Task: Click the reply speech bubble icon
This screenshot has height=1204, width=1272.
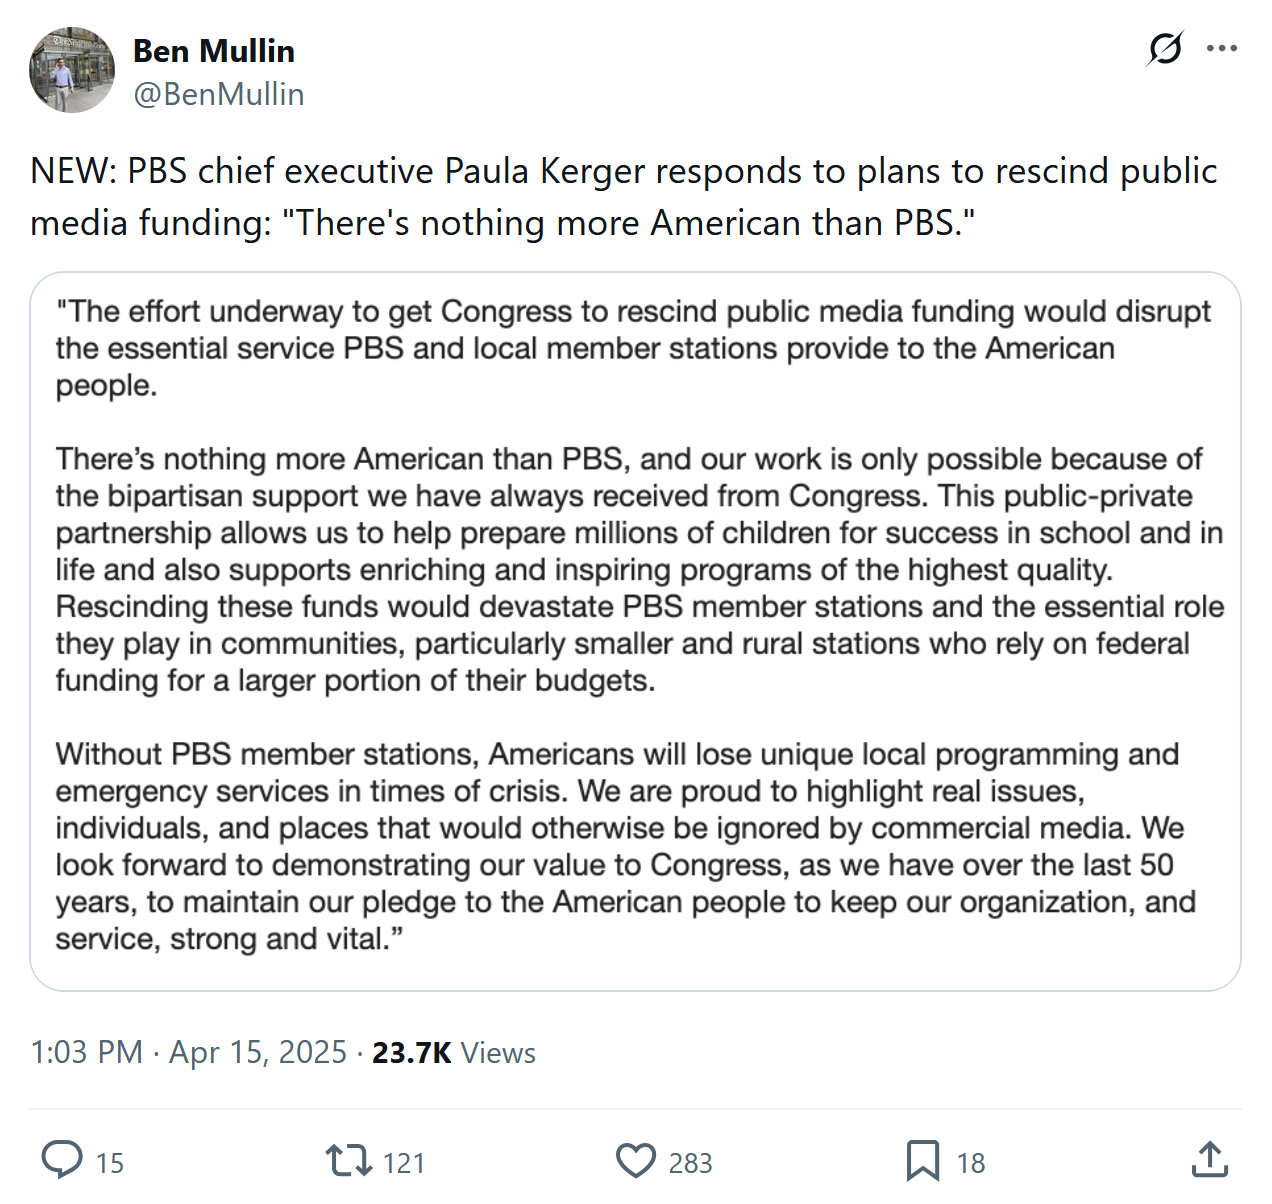Action: 62,1160
